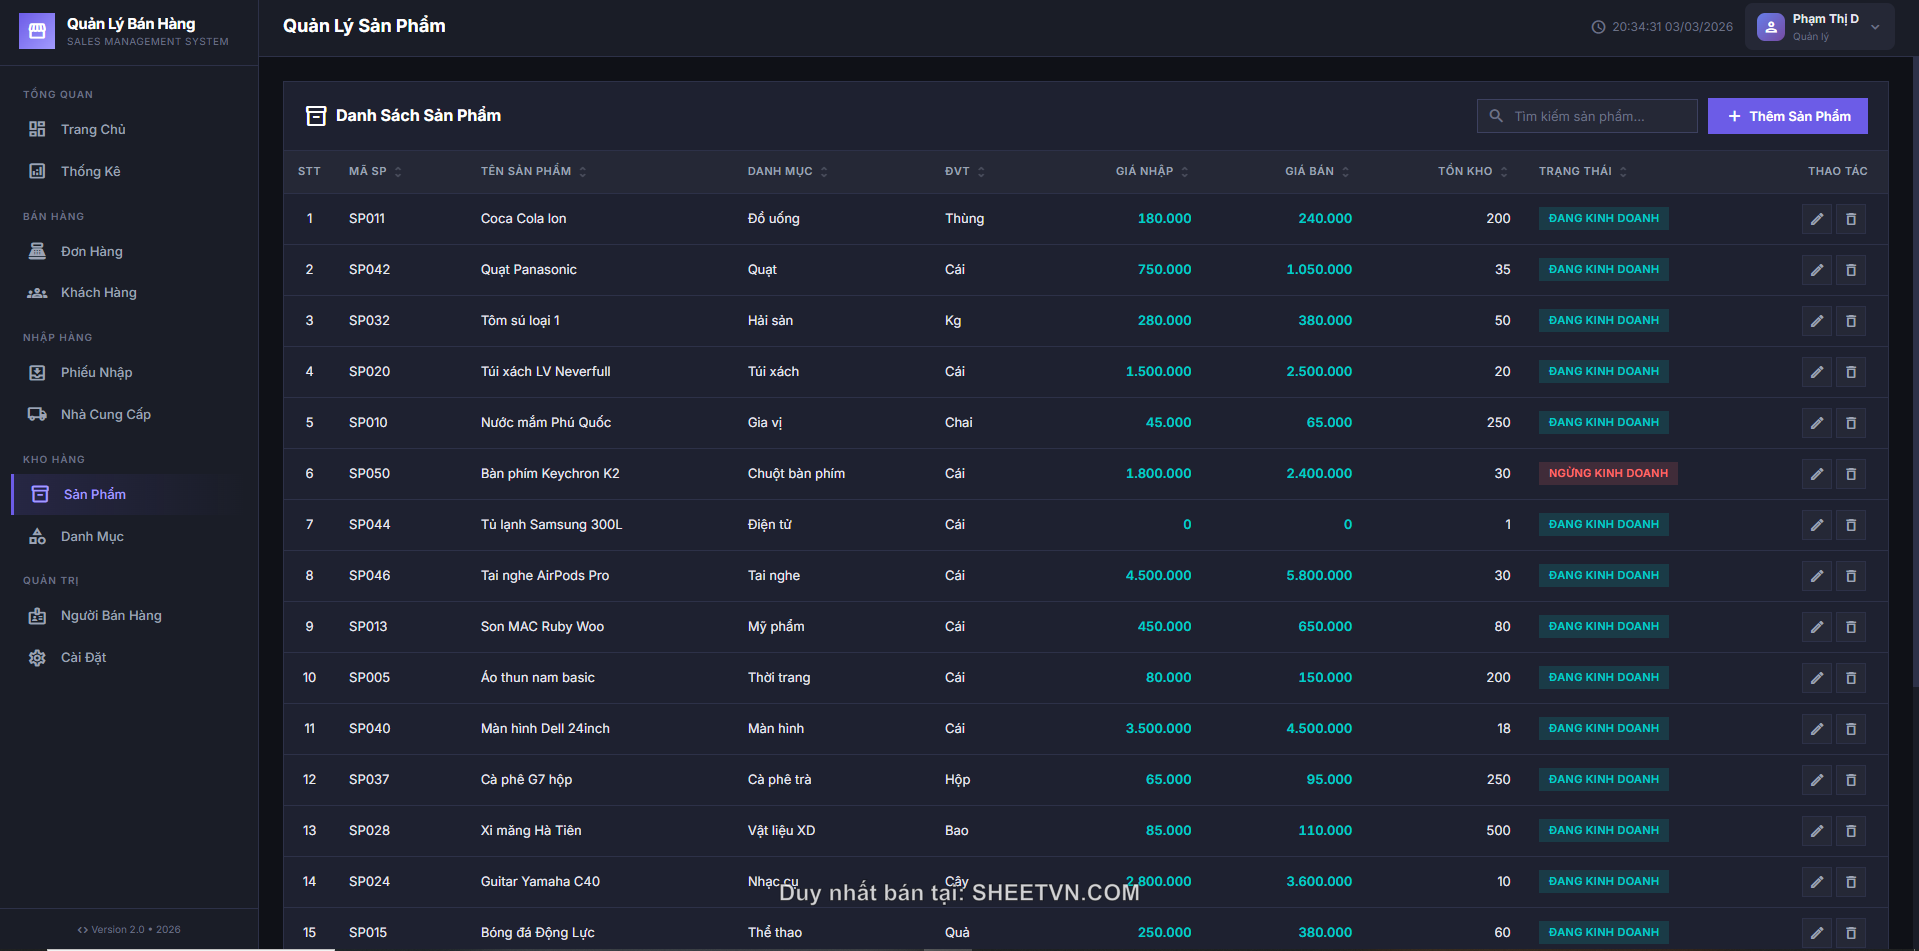The height and width of the screenshot is (951, 1919).
Task: Open Đơn Hàng in sidebar
Action: 91,251
